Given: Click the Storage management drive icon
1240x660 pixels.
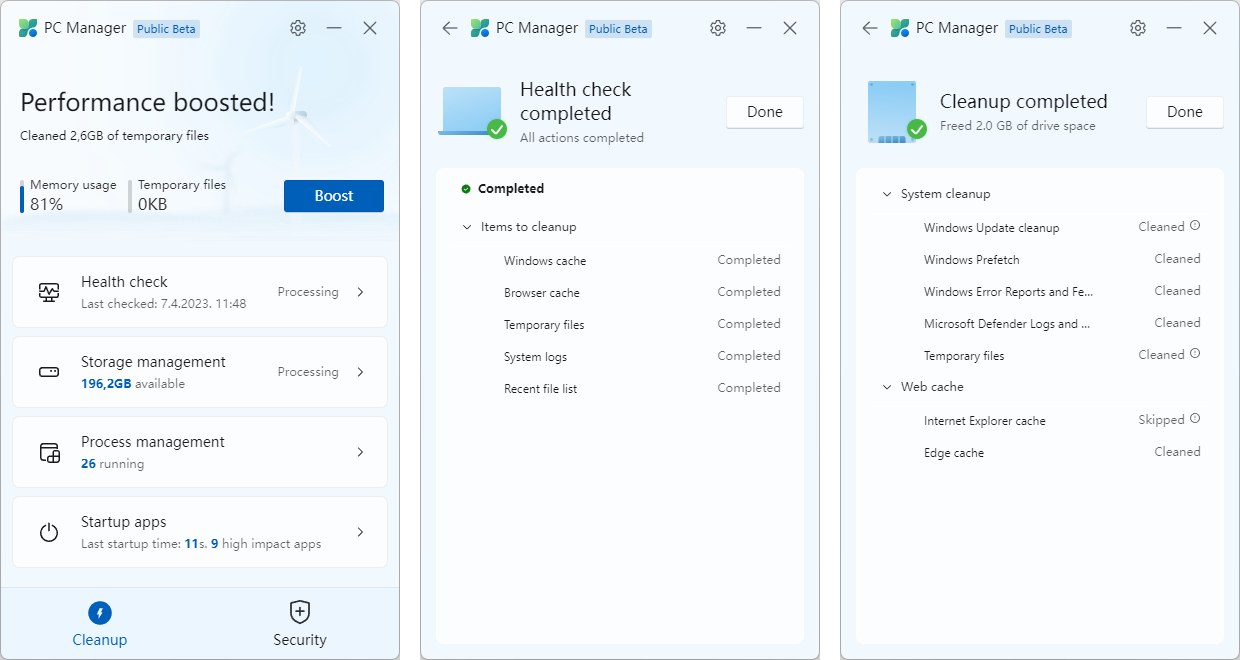Looking at the screenshot, I should pyautogui.click(x=49, y=372).
